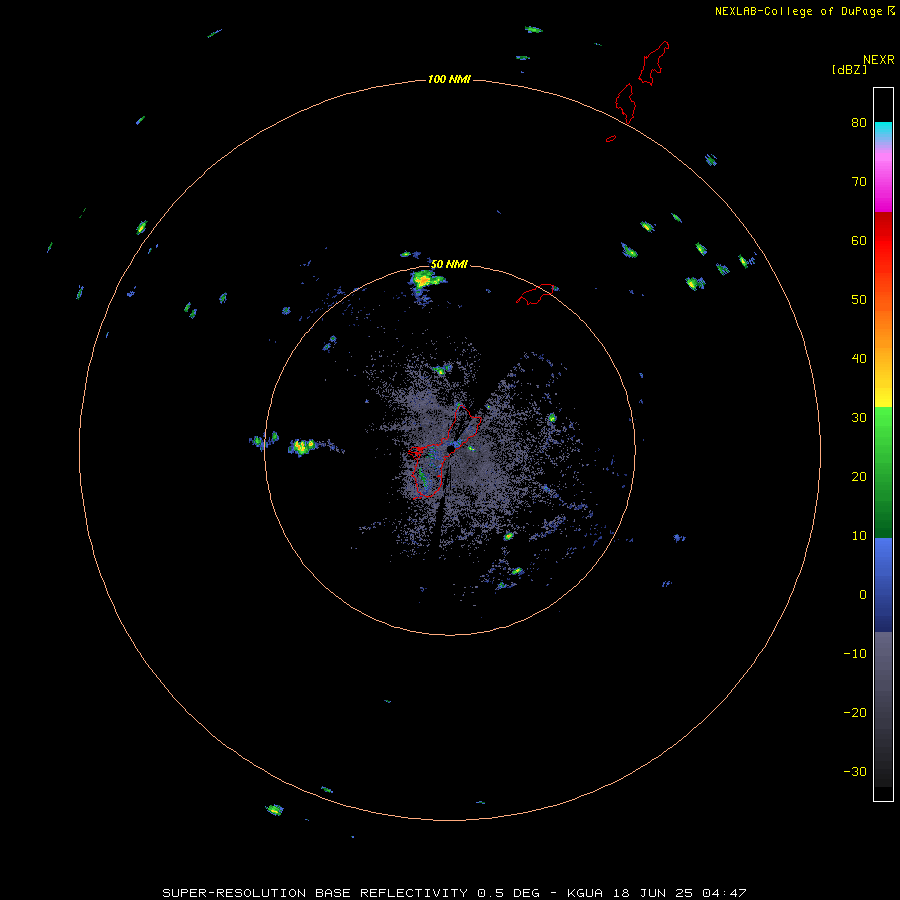The width and height of the screenshot is (900, 900).
Task: Click the 0 dBZ tick label on color scale
Action: point(863,595)
